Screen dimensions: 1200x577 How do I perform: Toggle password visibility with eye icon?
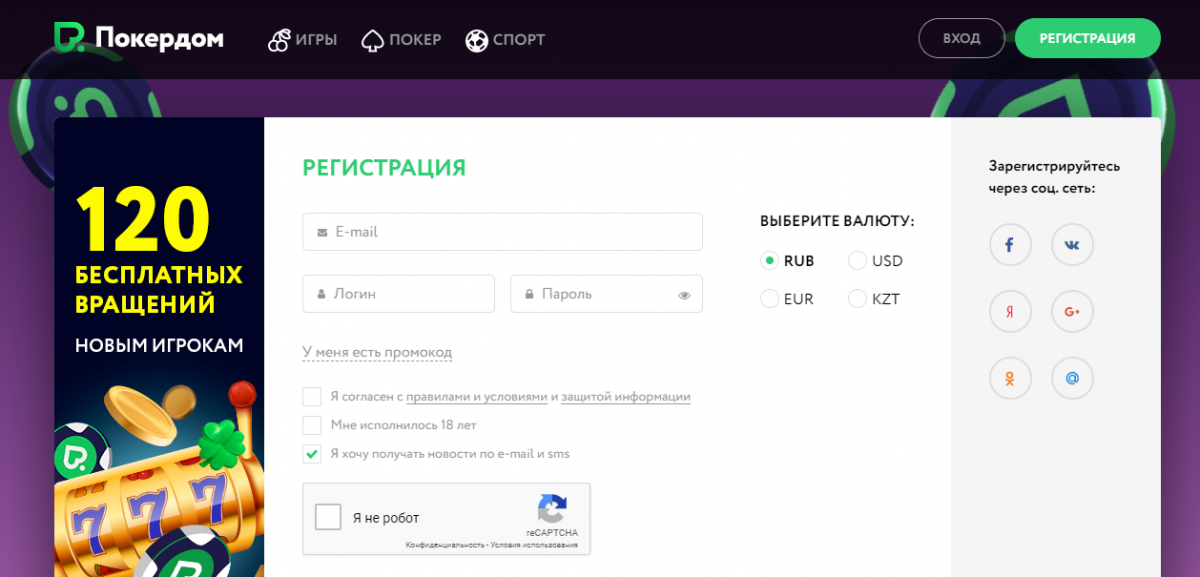(x=684, y=295)
